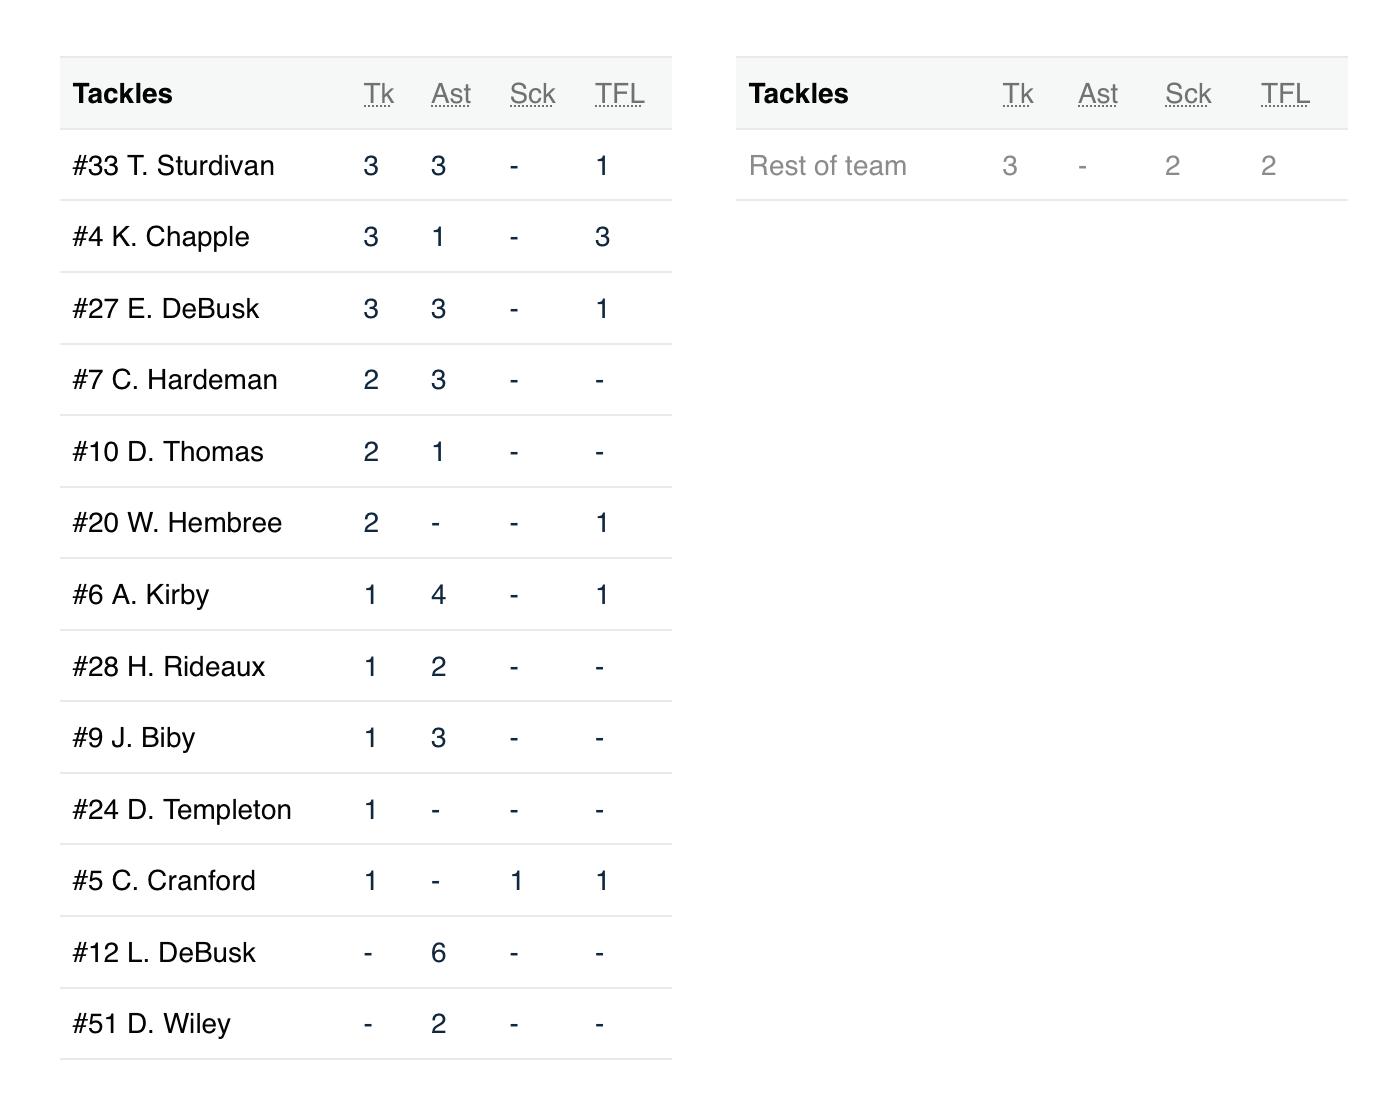The image size is (1378, 1112).
Task: Click the Rest of team row
Action: point(827,166)
